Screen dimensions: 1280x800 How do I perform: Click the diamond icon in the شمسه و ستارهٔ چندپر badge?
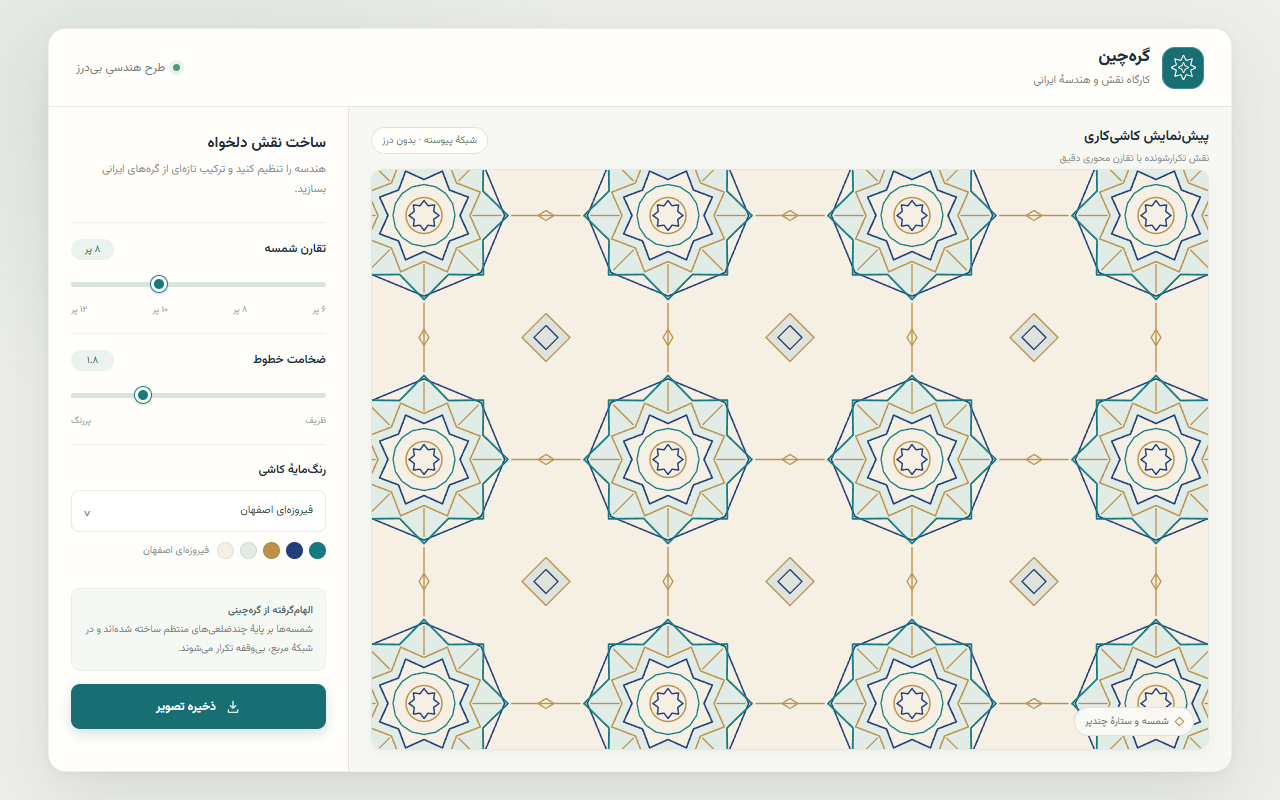point(1179,721)
